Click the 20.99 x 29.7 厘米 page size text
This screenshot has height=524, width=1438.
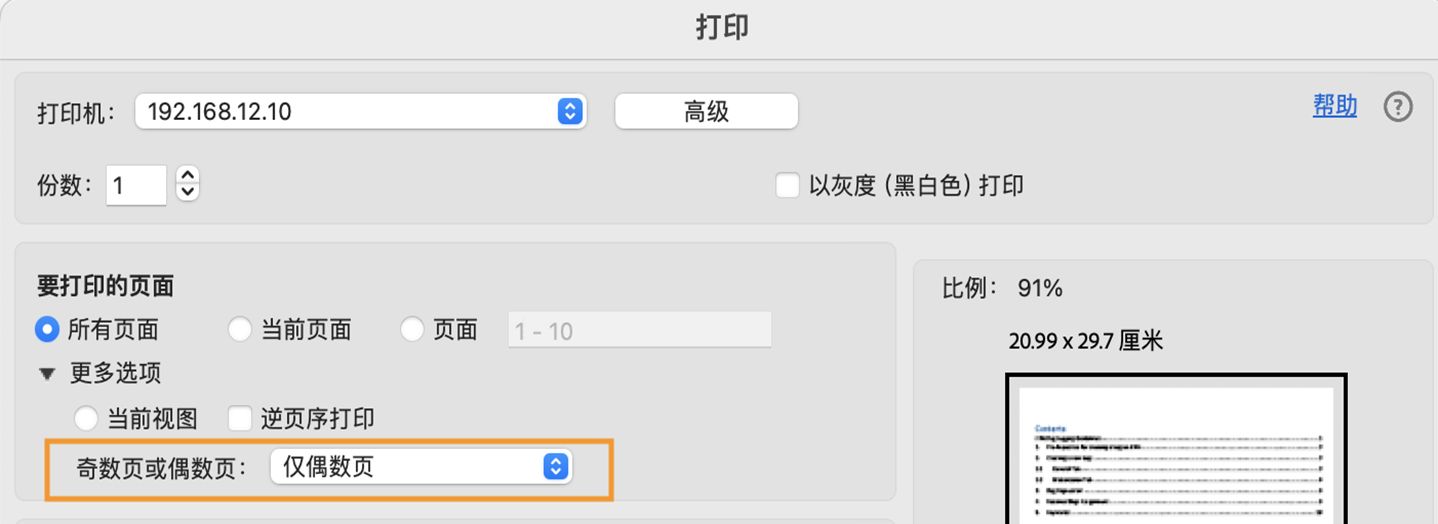(x=1086, y=341)
